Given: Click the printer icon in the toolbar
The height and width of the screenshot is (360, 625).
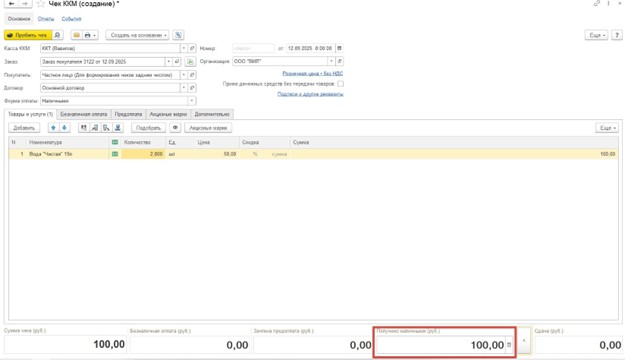Looking at the screenshot, I should point(87,35).
